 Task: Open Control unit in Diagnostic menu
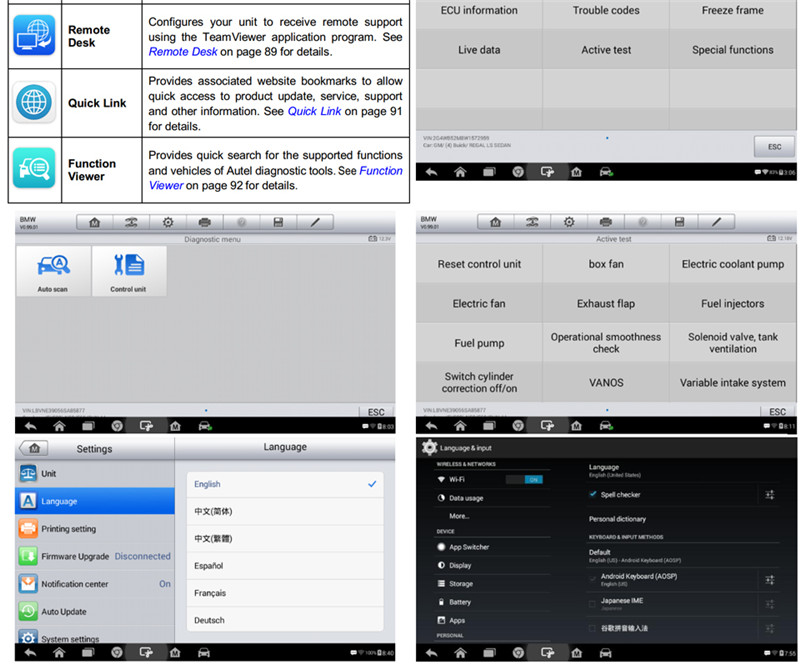(x=128, y=271)
